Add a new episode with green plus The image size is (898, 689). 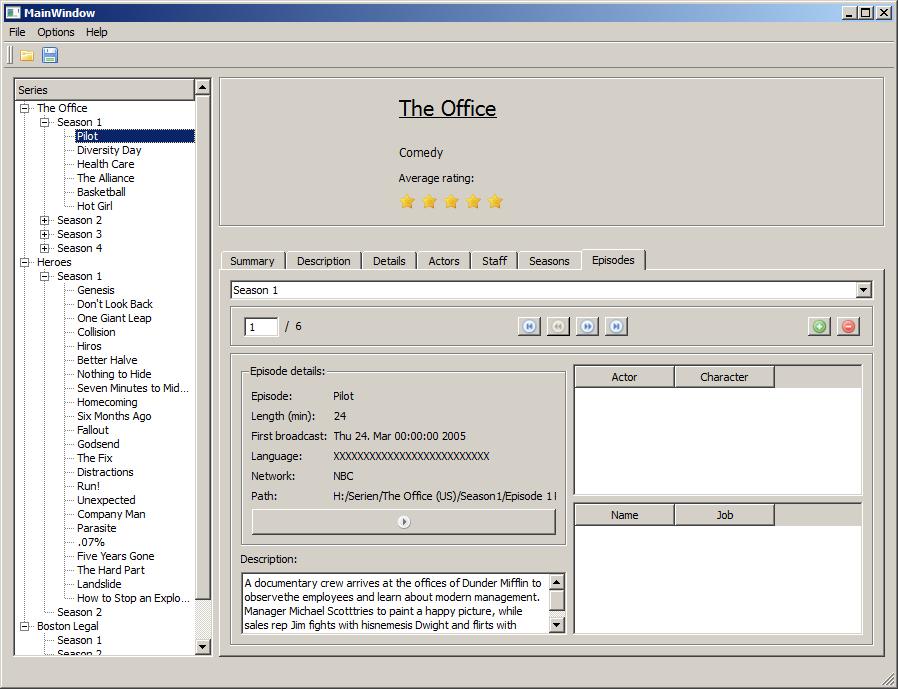pos(820,326)
